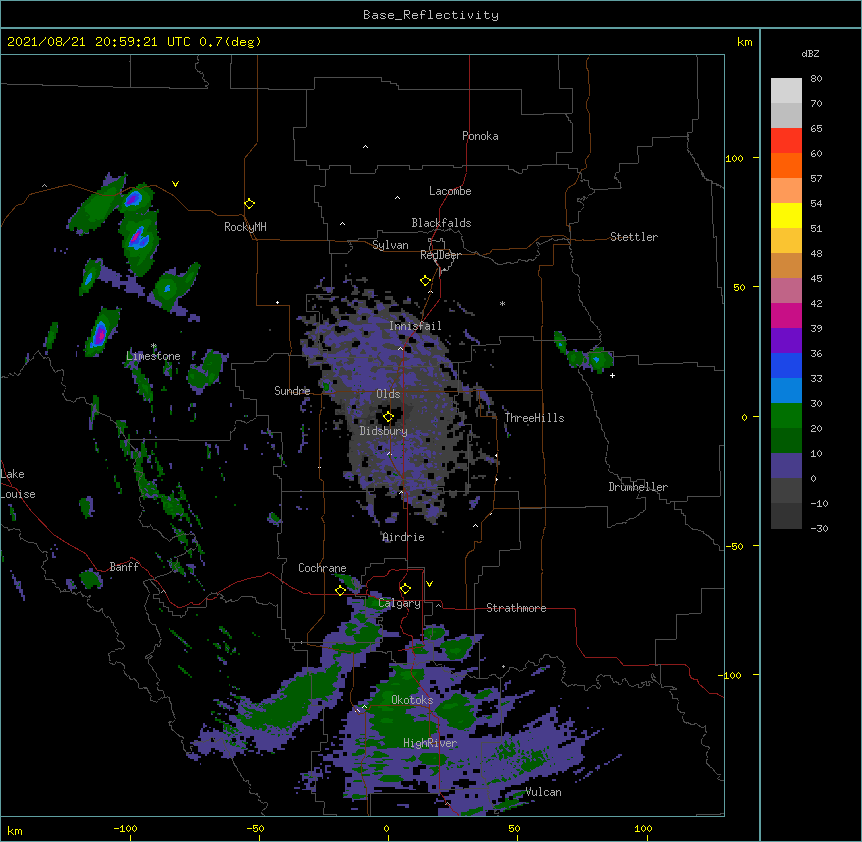Click the -50 tick label on the bottom axis
Screen dimensions: 862x842
click(x=255, y=828)
